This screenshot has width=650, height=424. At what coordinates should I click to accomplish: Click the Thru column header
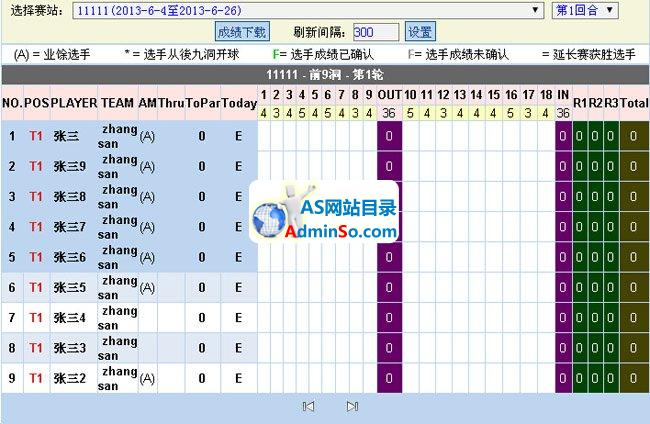(171, 103)
